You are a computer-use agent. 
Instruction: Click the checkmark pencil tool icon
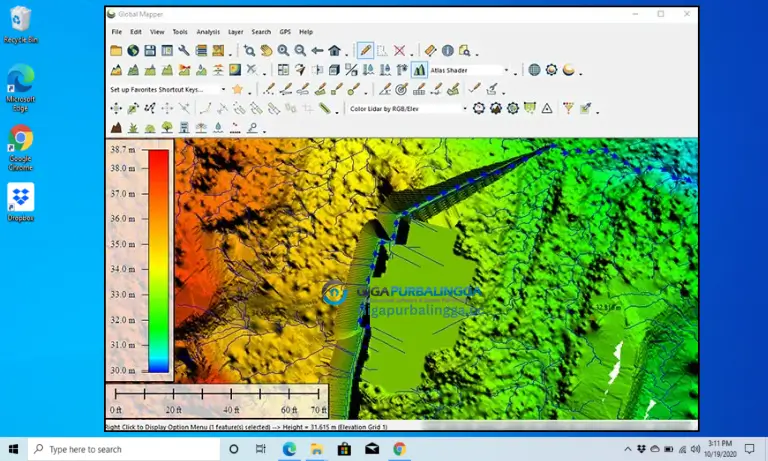click(474, 89)
